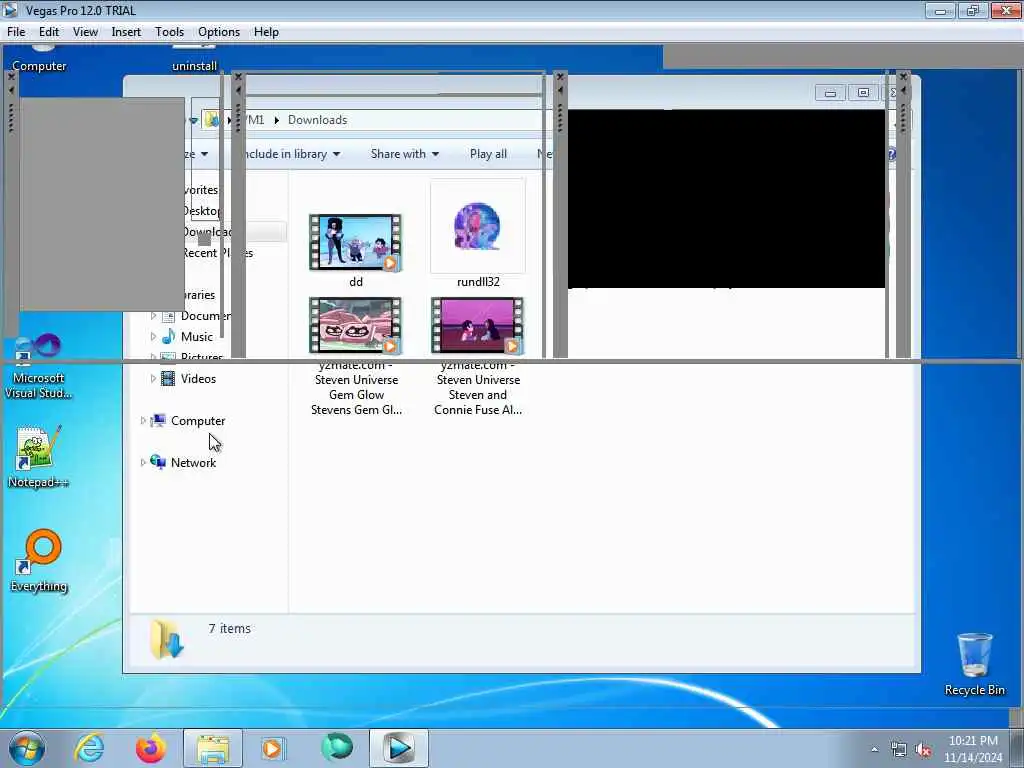Open the media player taskbar icon
This screenshot has width=1024, height=768.
(273, 748)
